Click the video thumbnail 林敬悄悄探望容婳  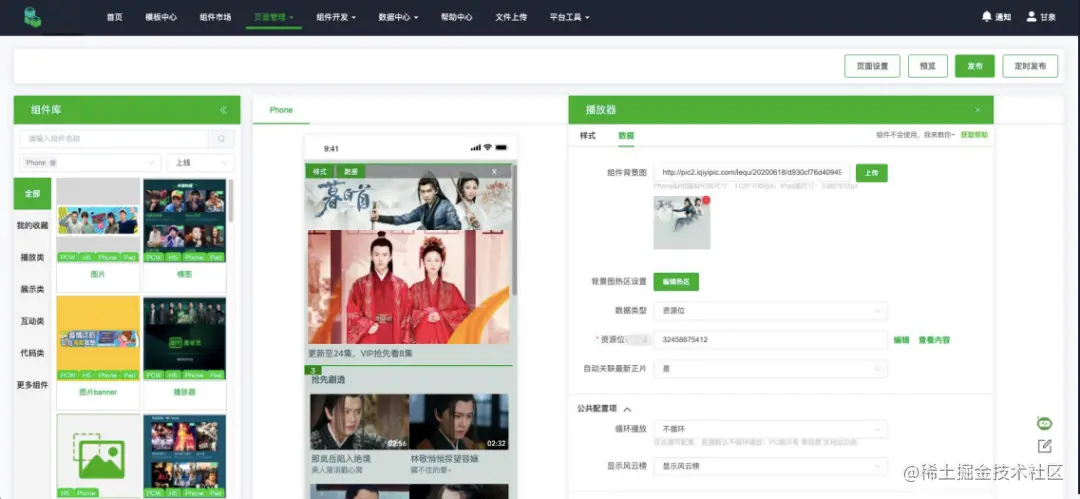click(x=459, y=422)
